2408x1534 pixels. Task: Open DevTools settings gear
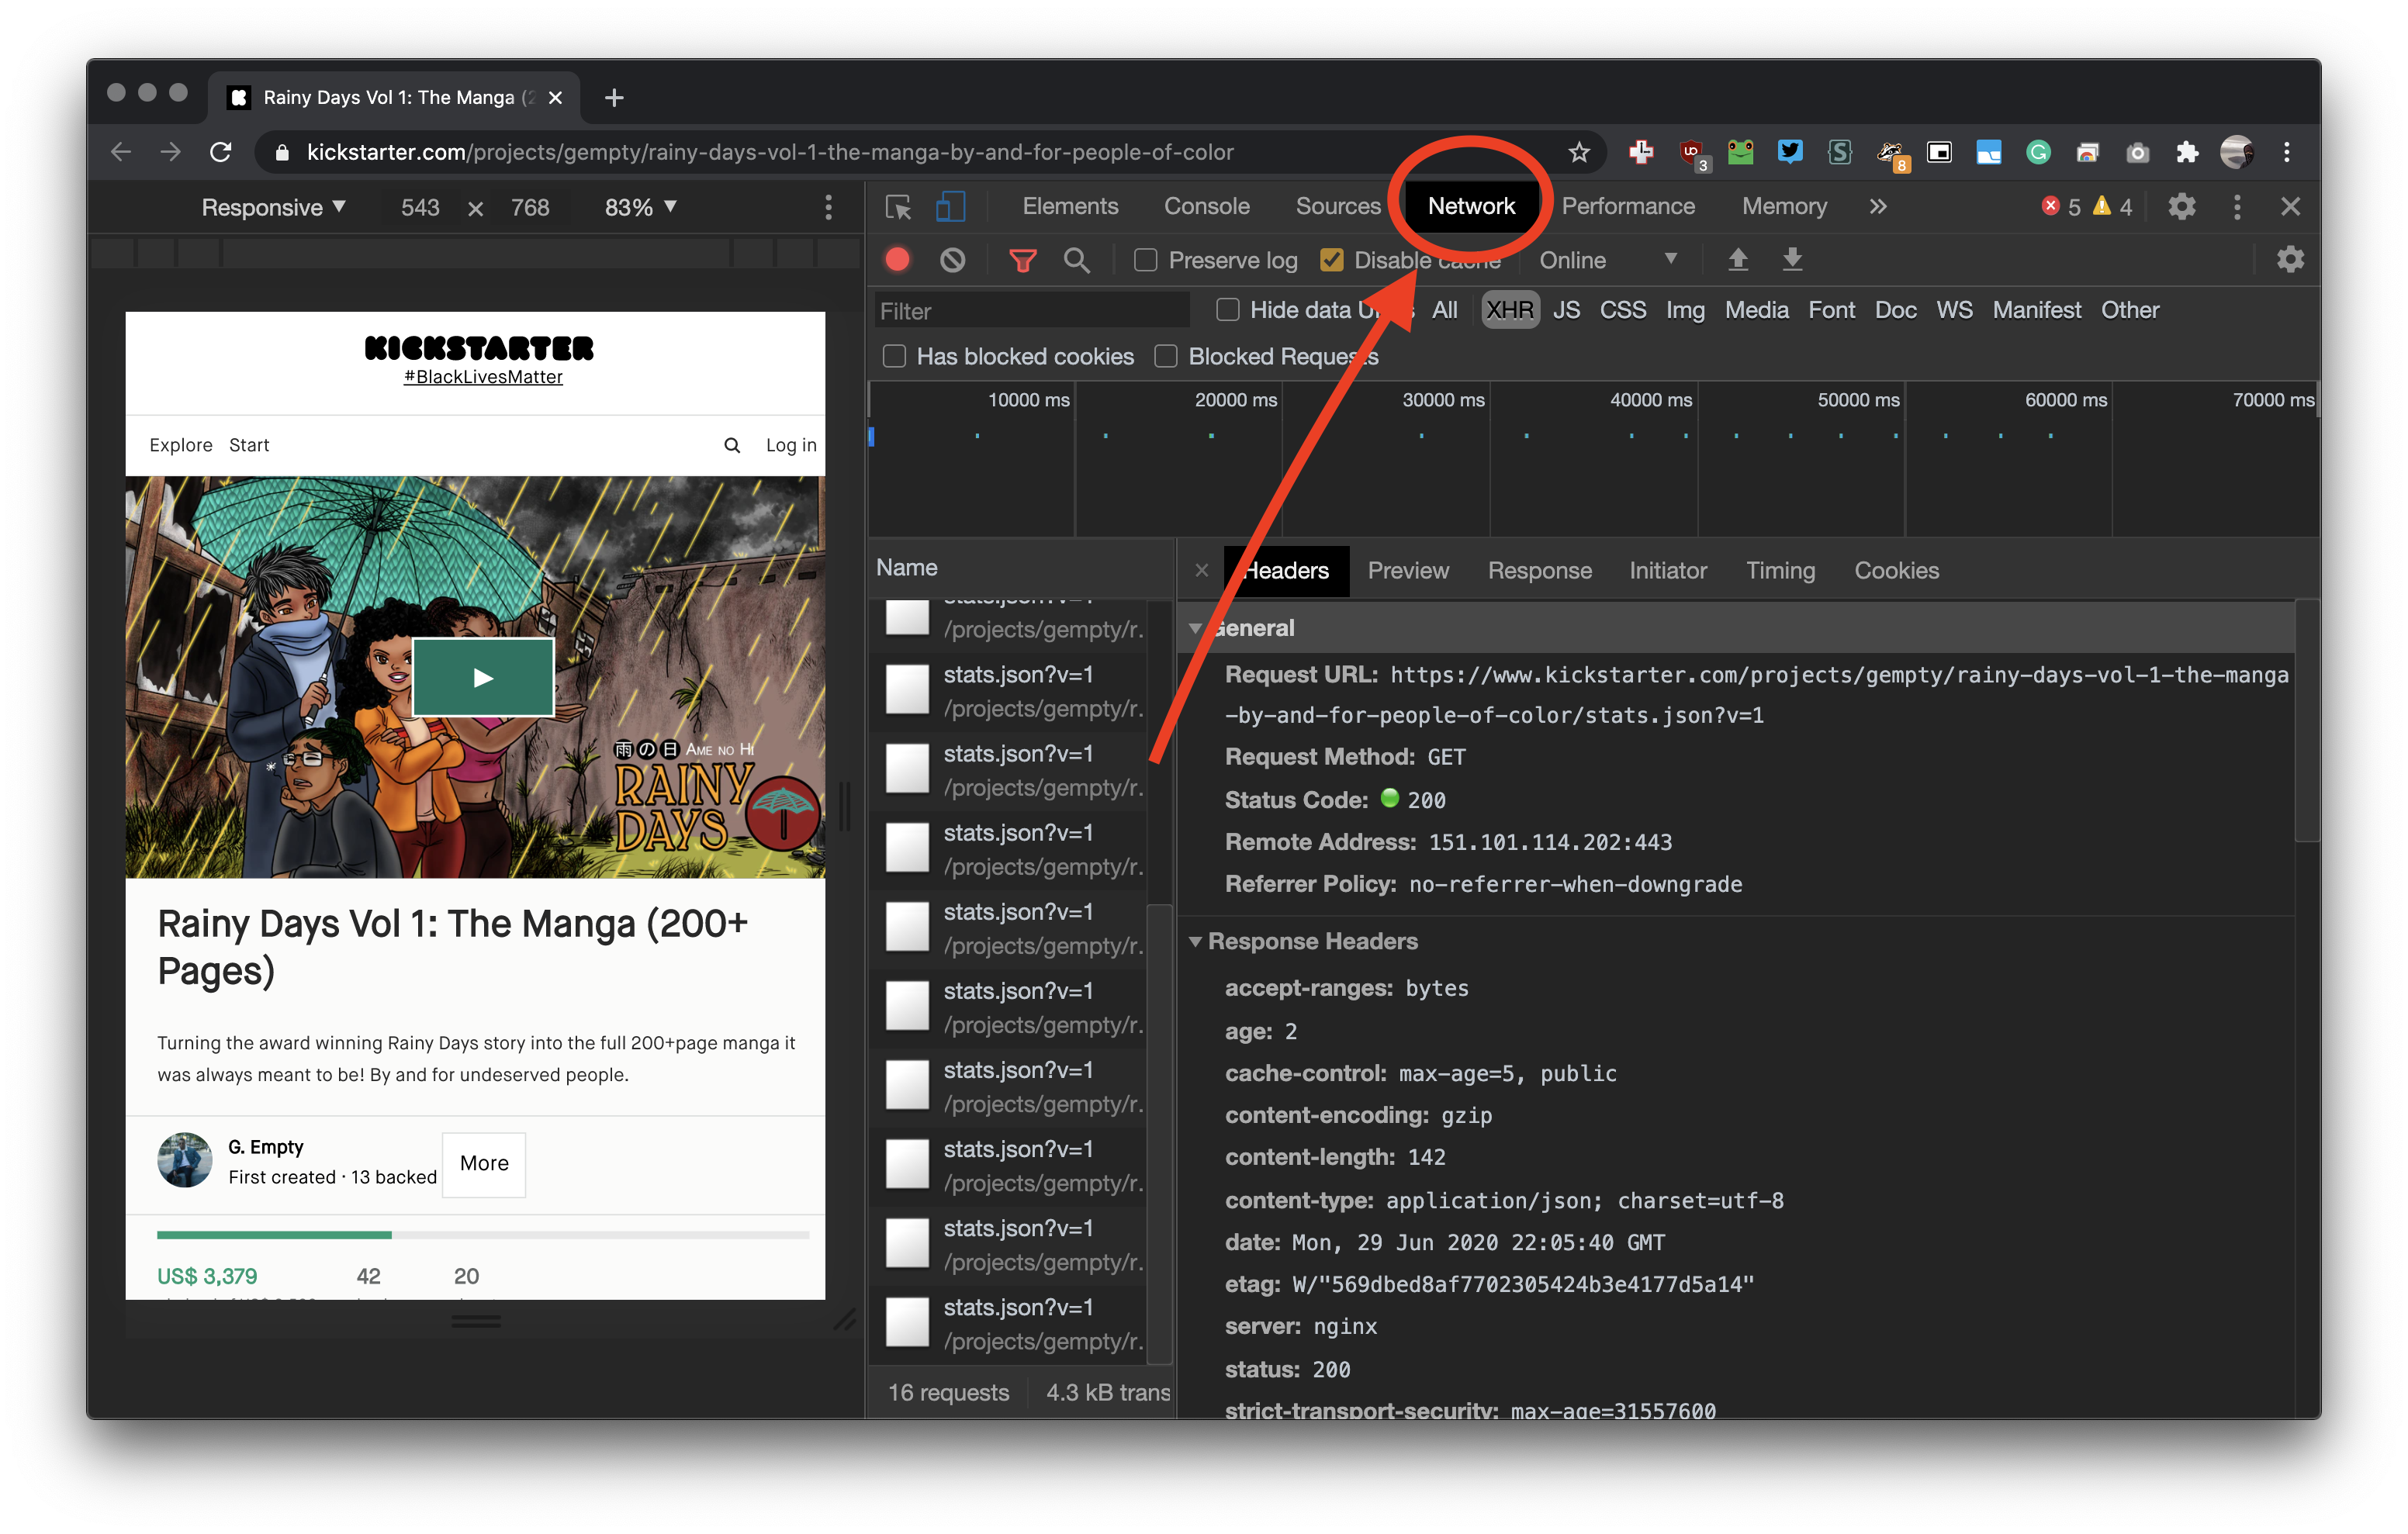point(2182,207)
